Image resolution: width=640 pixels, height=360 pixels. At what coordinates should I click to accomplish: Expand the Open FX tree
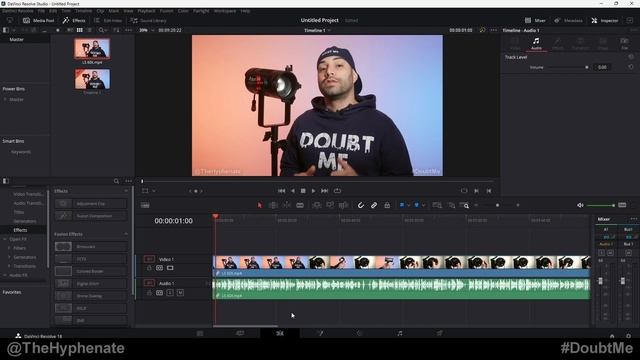tap(5, 239)
